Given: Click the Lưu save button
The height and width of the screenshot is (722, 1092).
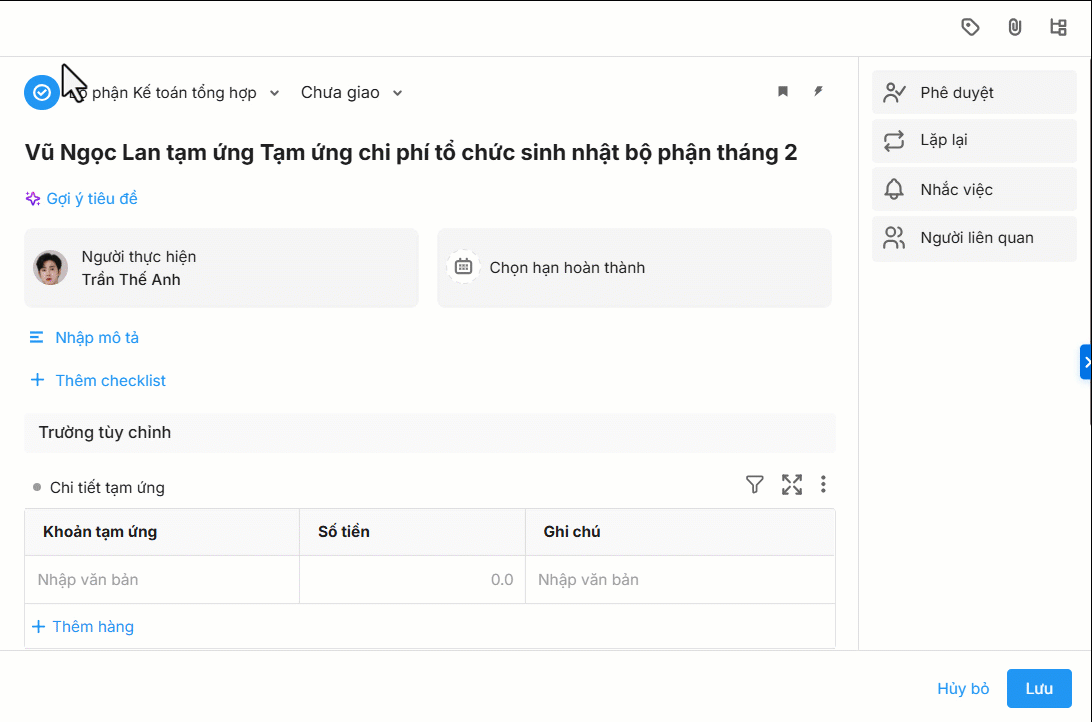Looking at the screenshot, I should (x=1039, y=689).
